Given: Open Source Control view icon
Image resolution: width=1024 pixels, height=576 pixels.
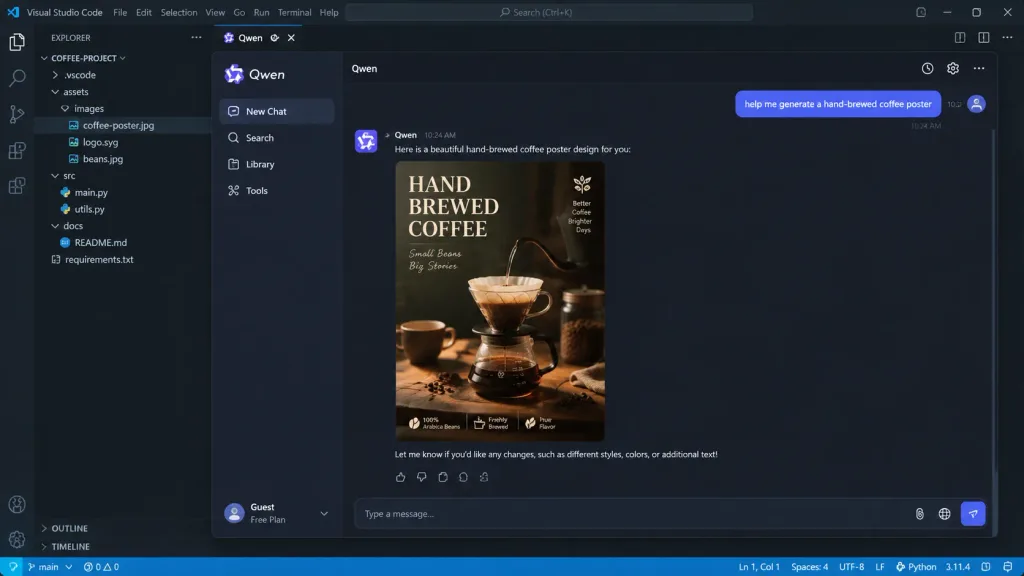Looking at the screenshot, I should tap(17, 114).
